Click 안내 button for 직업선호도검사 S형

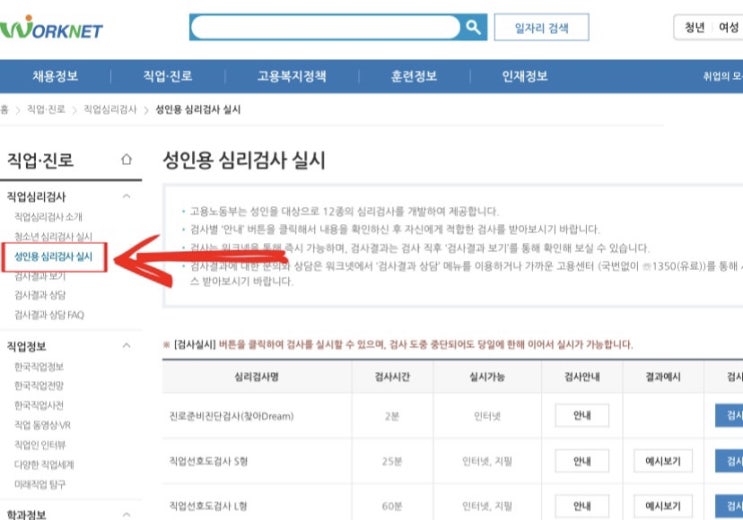(582, 461)
